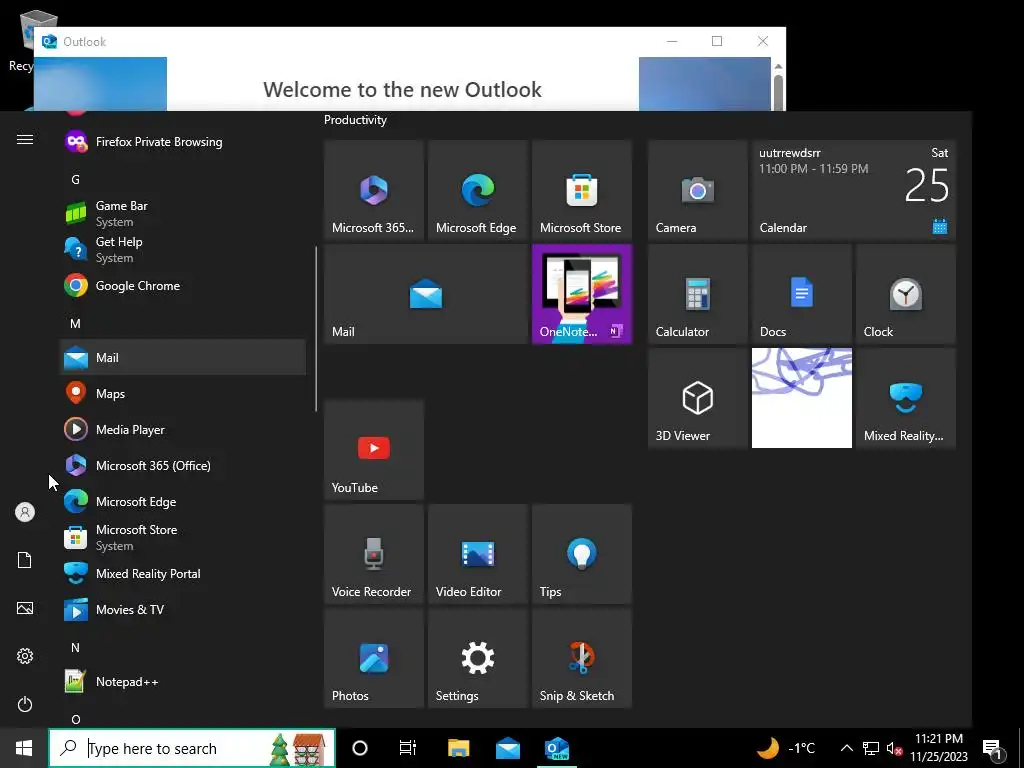The height and width of the screenshot is (768, 1024).
Task: Focus the taskbar search box
Action: point(192,748)
